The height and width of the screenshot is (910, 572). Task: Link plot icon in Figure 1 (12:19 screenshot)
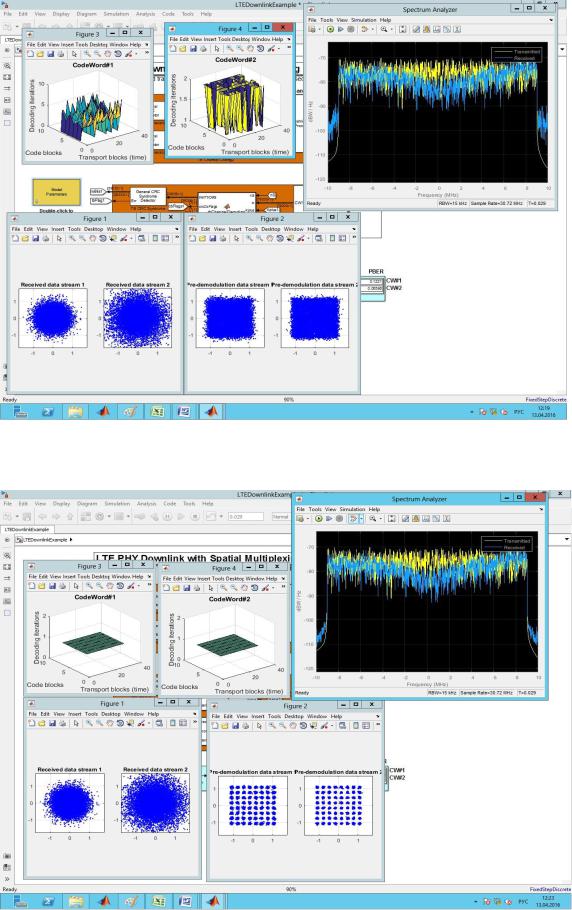142,238
